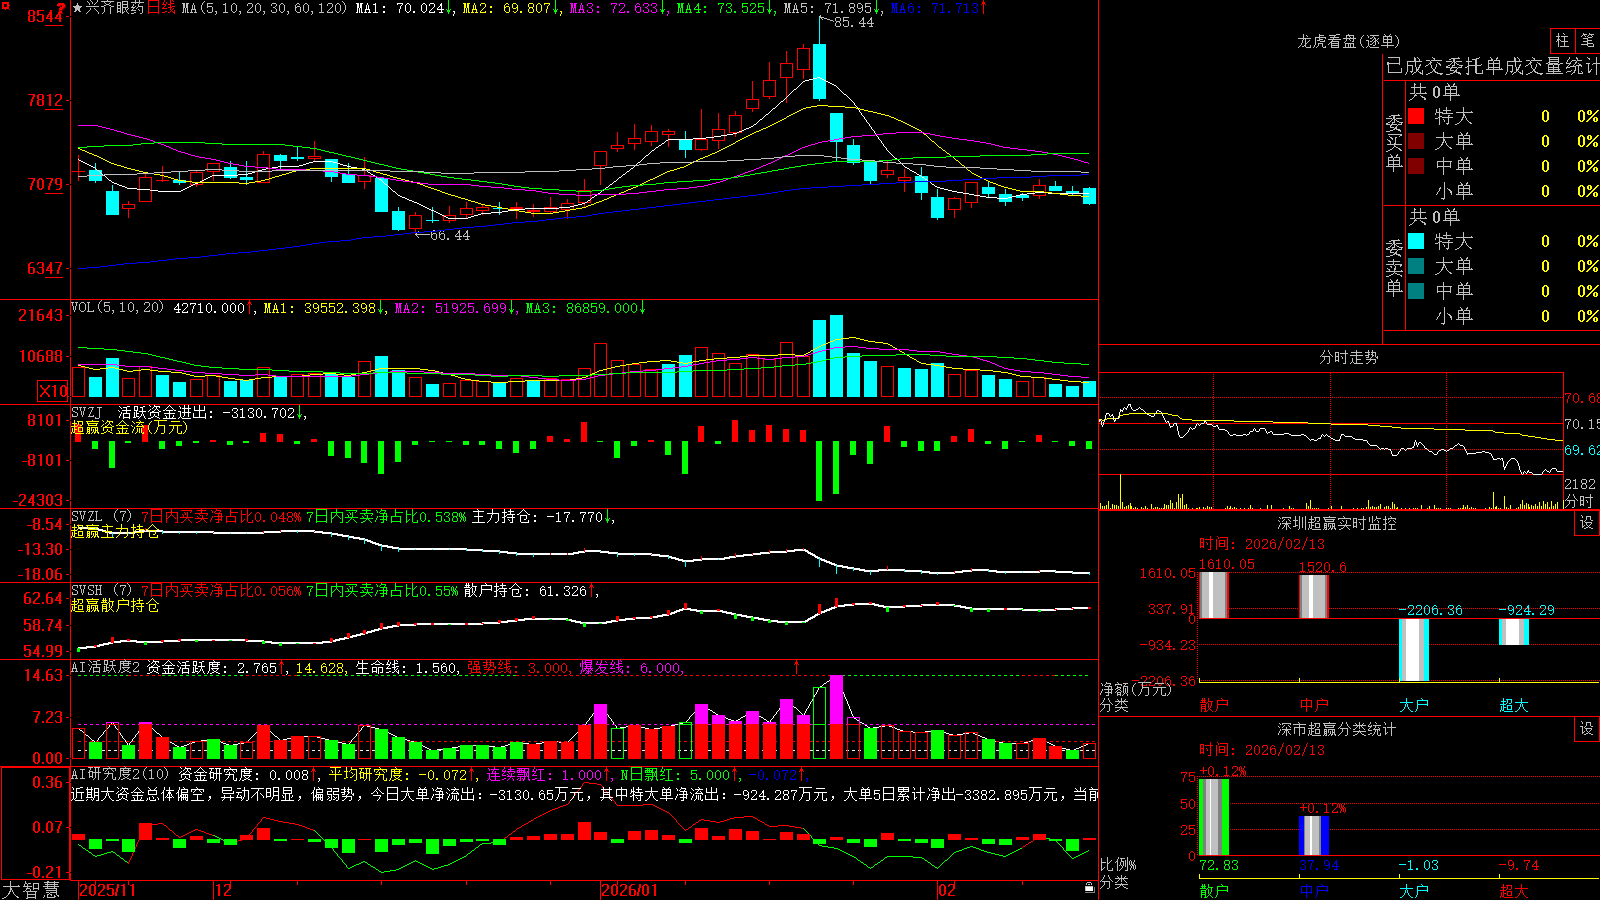Click the star icon beside 兴齐眼药
The height and width of the screenshot is (900, 1600).
(x=77, y=8)
